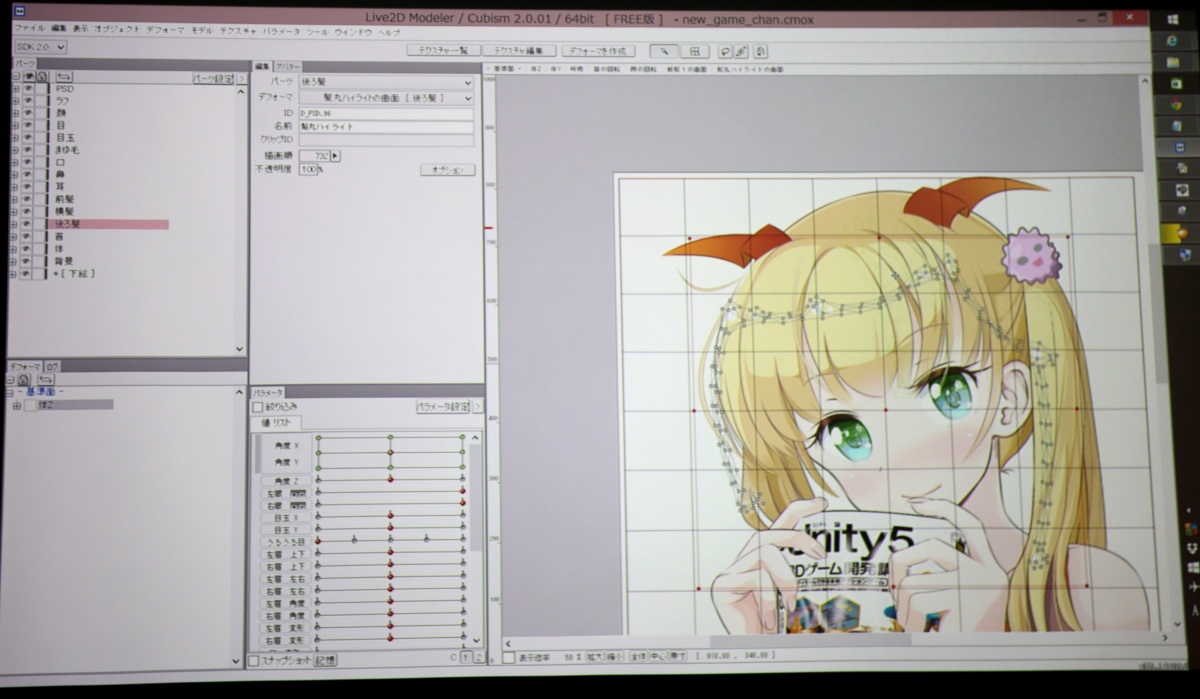Select the arrow selection tool in toolbar
Viewport: 1200px width, 699px height.
point(663,51)
